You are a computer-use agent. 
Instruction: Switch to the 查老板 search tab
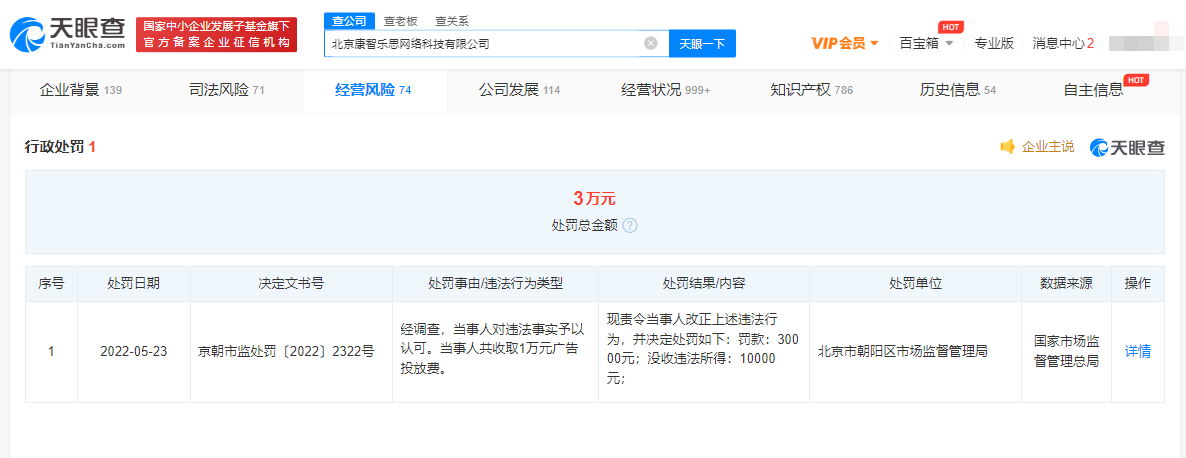point(401,21)
